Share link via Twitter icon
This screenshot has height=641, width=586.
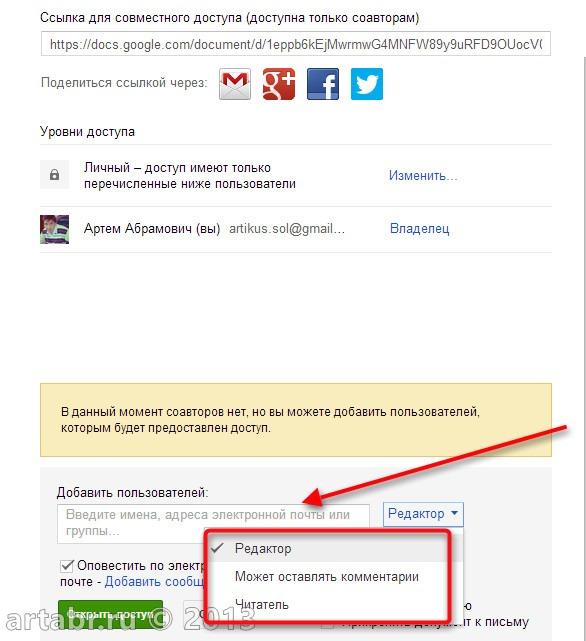tap(367, 84)
